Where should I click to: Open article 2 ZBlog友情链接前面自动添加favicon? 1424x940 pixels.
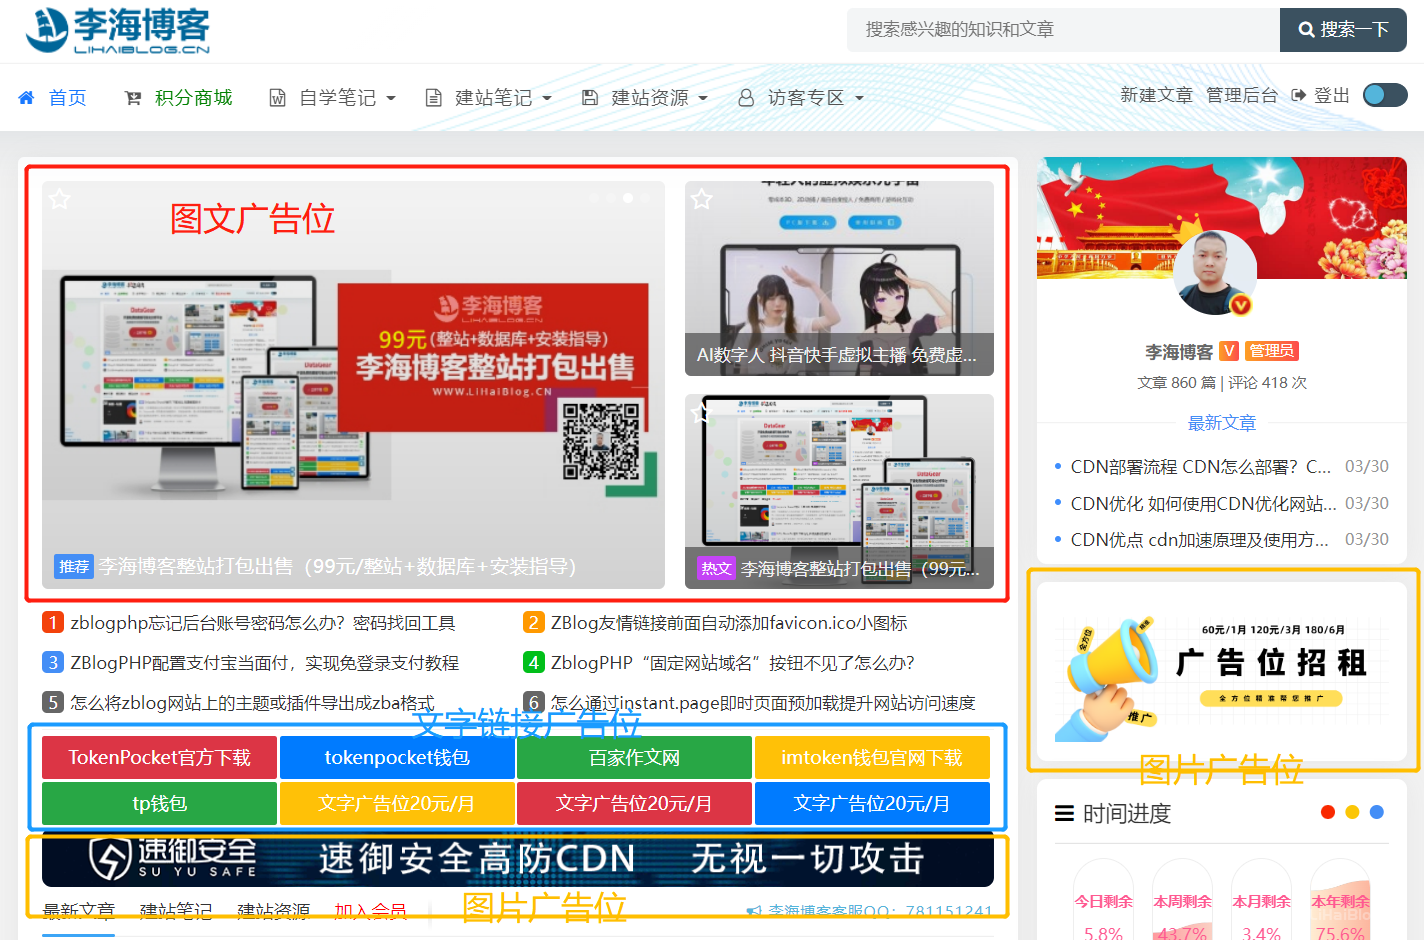[729, 623]
